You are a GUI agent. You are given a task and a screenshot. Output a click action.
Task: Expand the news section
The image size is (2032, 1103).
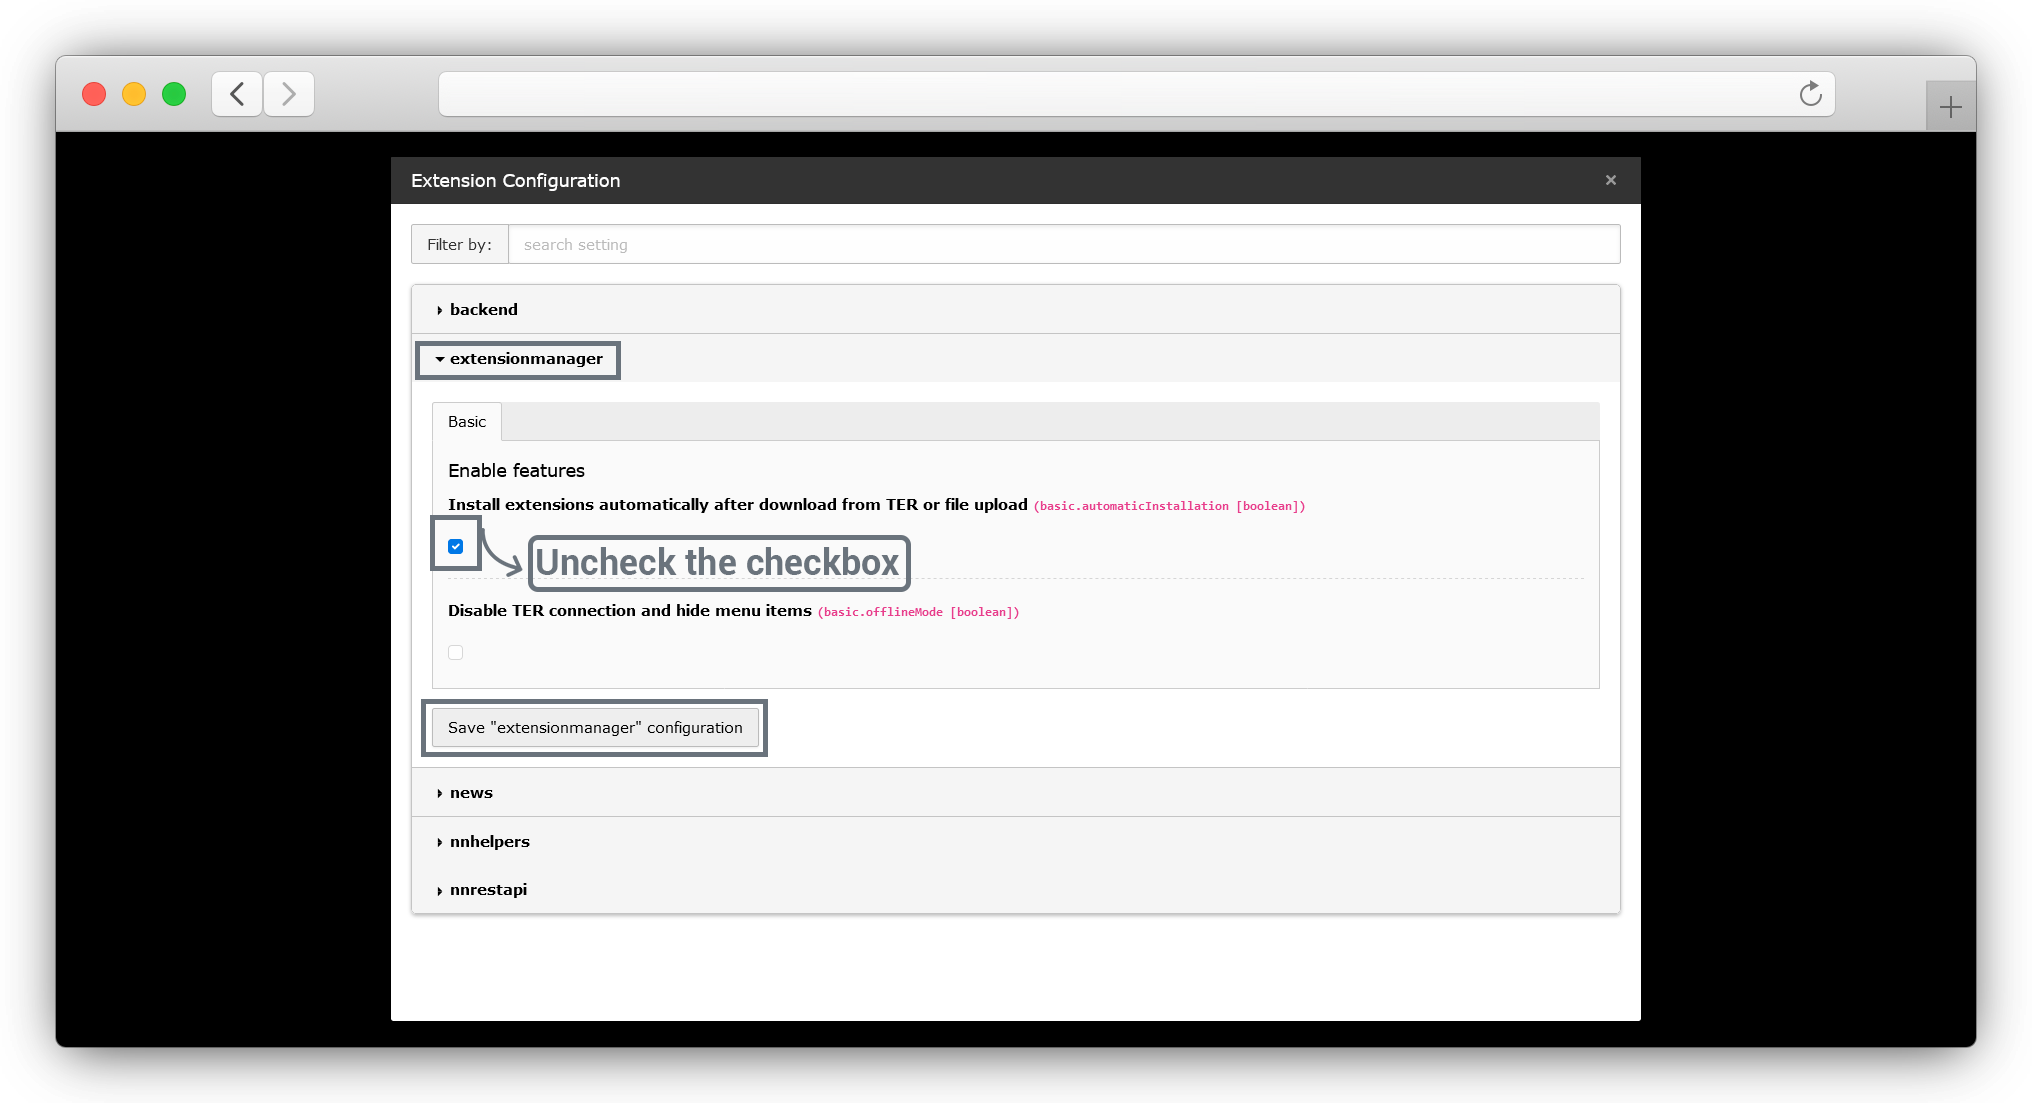coord(471,793)
